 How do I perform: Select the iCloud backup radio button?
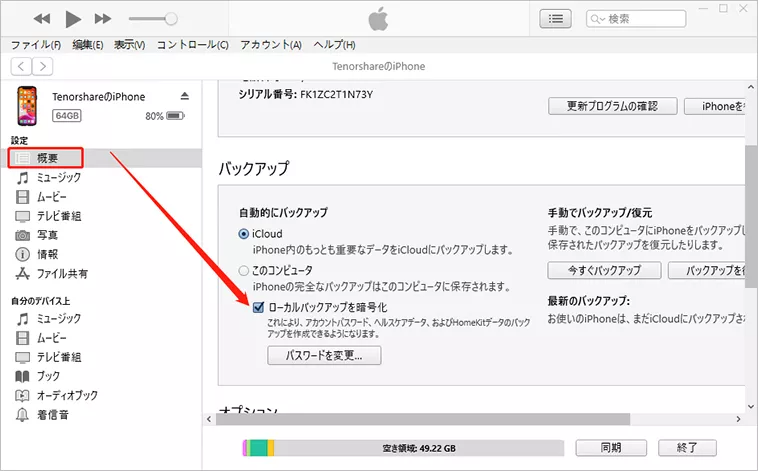tap(244, 234)
